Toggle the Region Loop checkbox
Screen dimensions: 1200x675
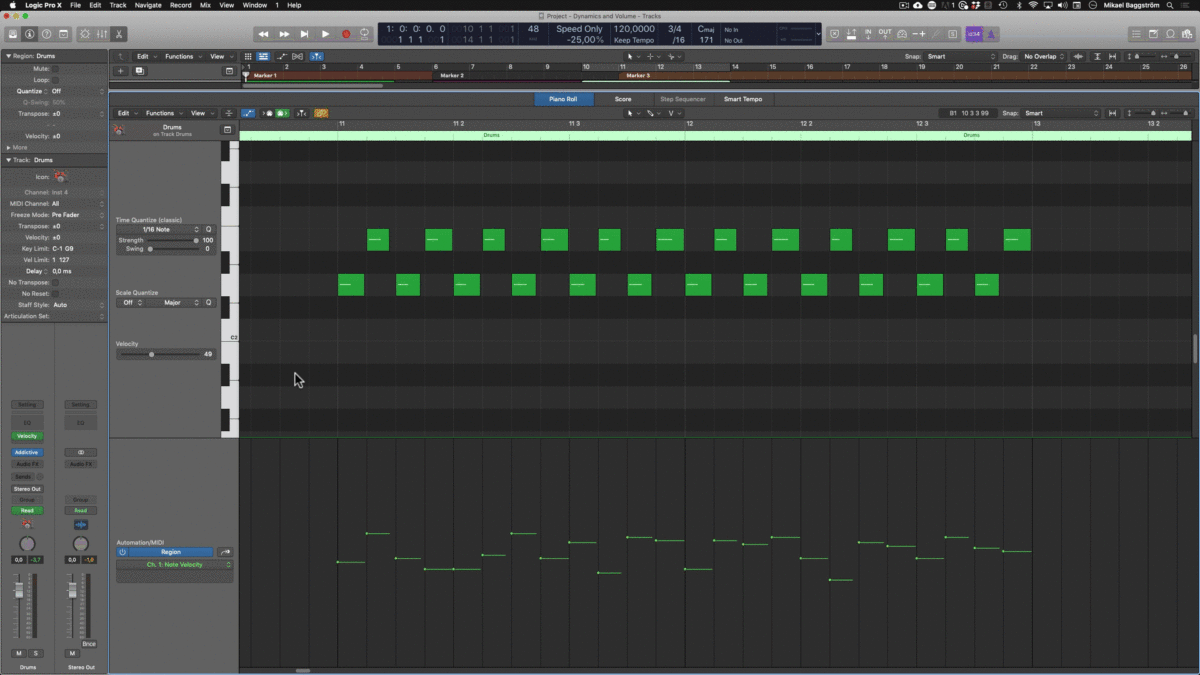[56, 80]
